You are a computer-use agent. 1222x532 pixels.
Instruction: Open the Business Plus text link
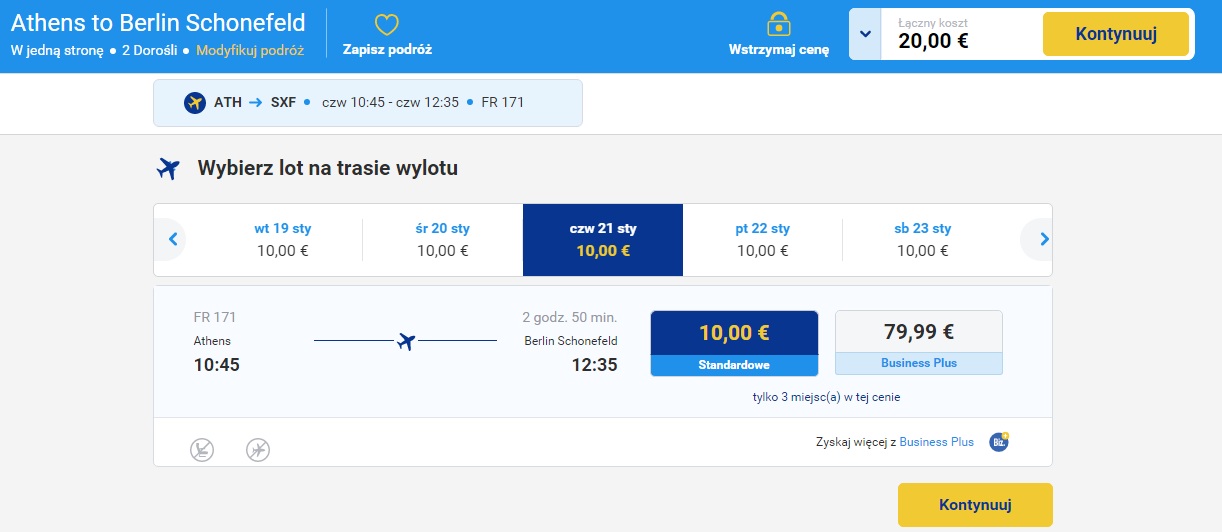click(937, 441)
